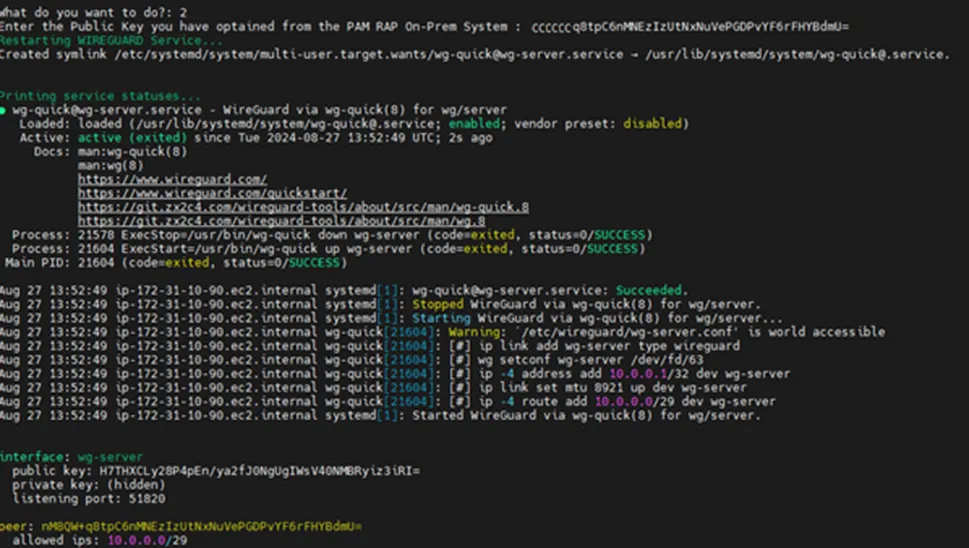
Task: Click the 'Main PID: 21604' line
Action: tap(176, 263)
